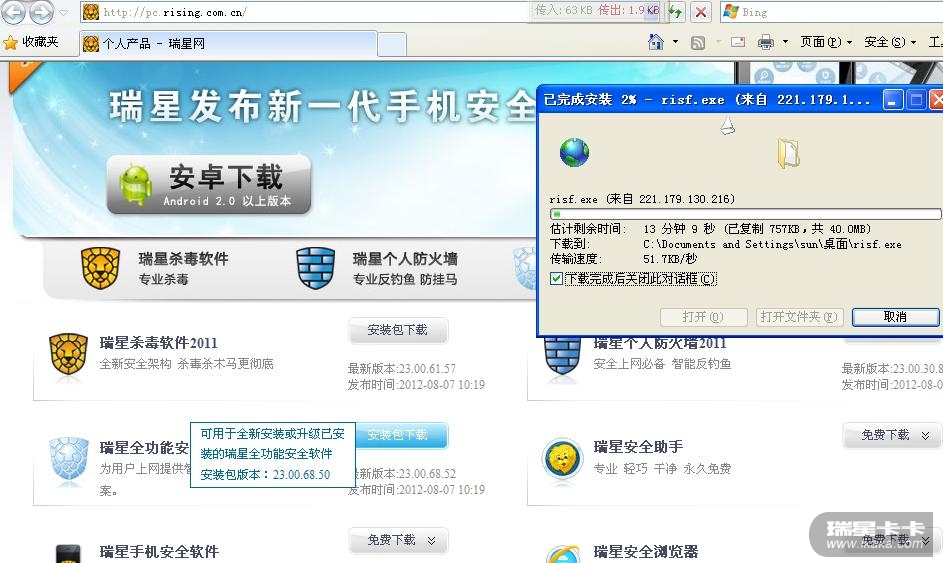Viewport: 943px width, 563px height.
Task: Uncheck 下载完成后关闭此对话框 checkbox
Action: (556, 278)
